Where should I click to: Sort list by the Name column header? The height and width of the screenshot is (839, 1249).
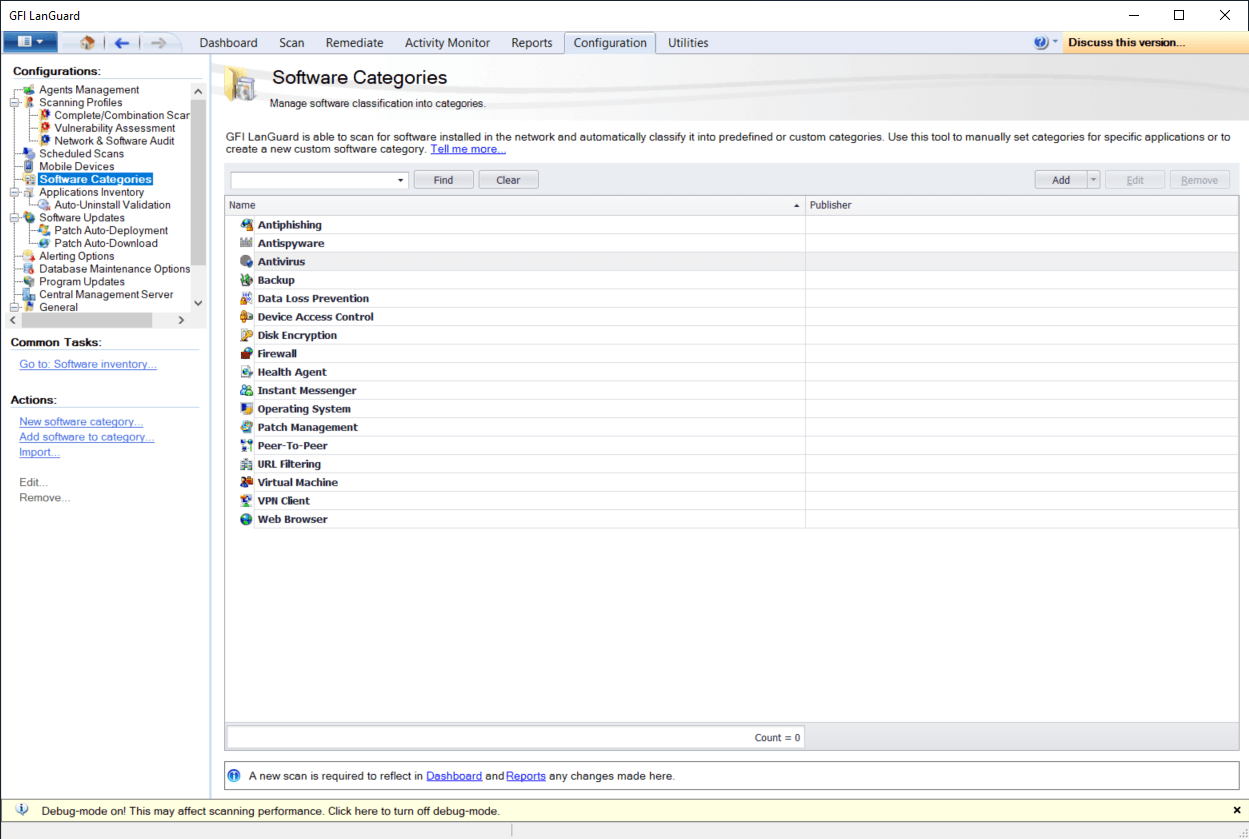click(515, 205)
